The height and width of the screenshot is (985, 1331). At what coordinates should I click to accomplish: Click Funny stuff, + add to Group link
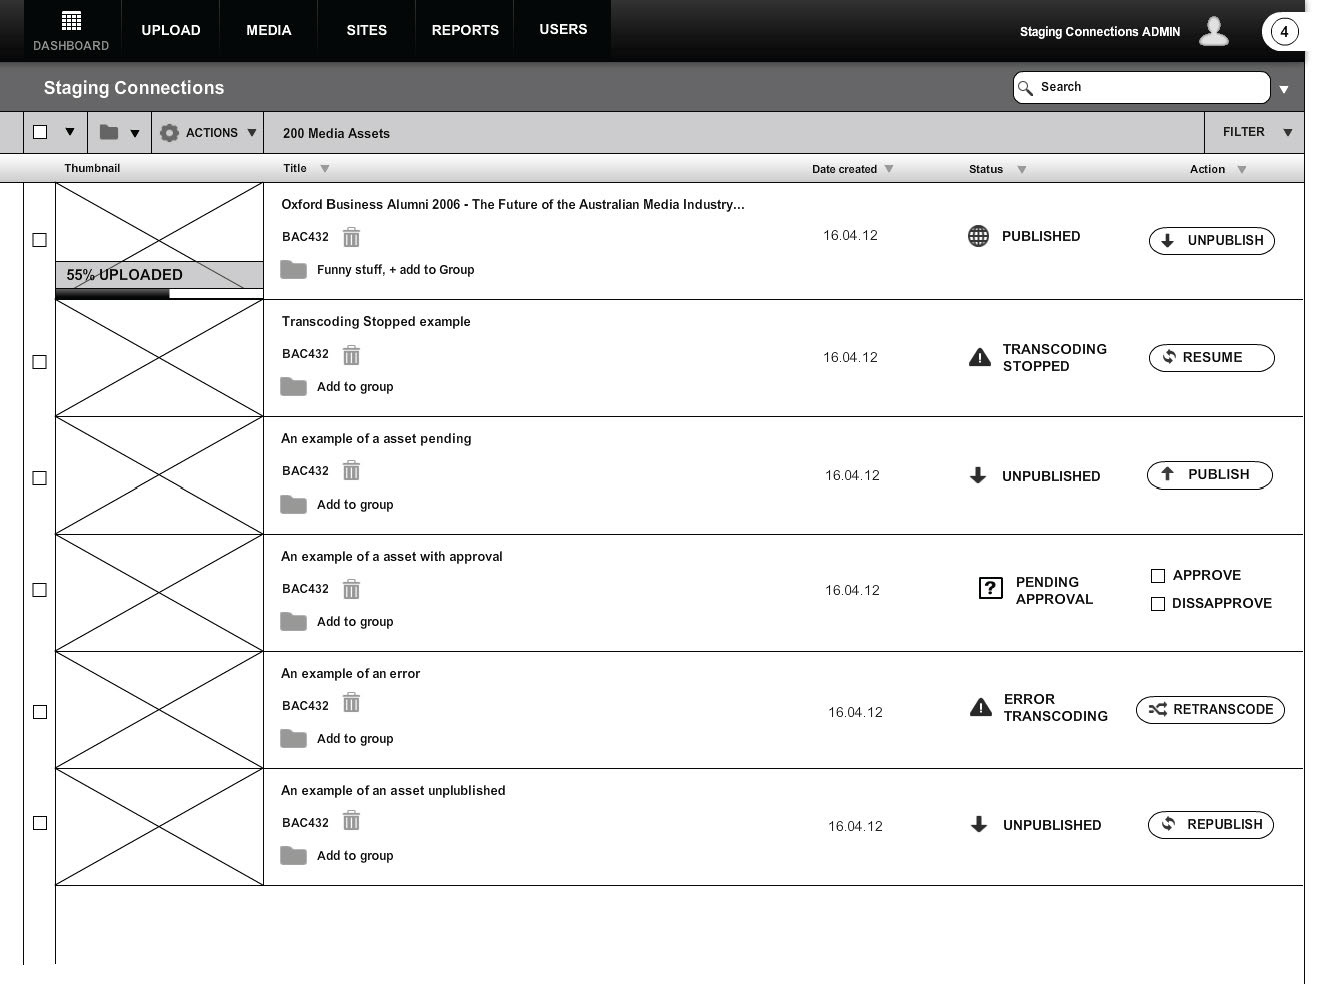tap(395, 270)
